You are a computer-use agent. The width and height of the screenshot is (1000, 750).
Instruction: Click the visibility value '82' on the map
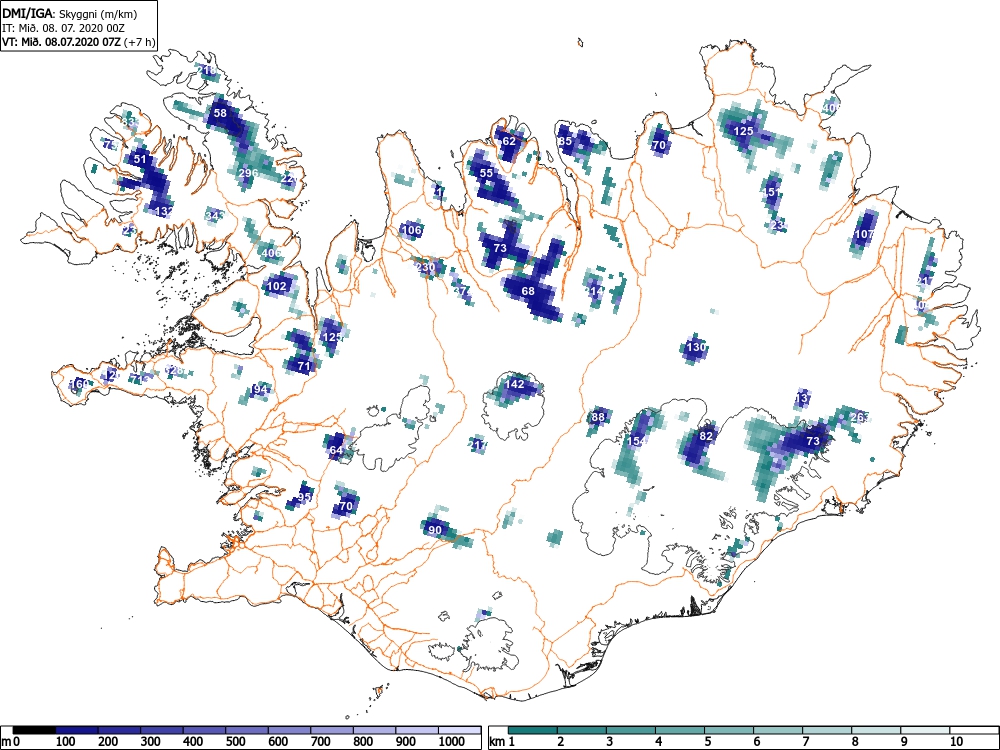click(705, 436)
